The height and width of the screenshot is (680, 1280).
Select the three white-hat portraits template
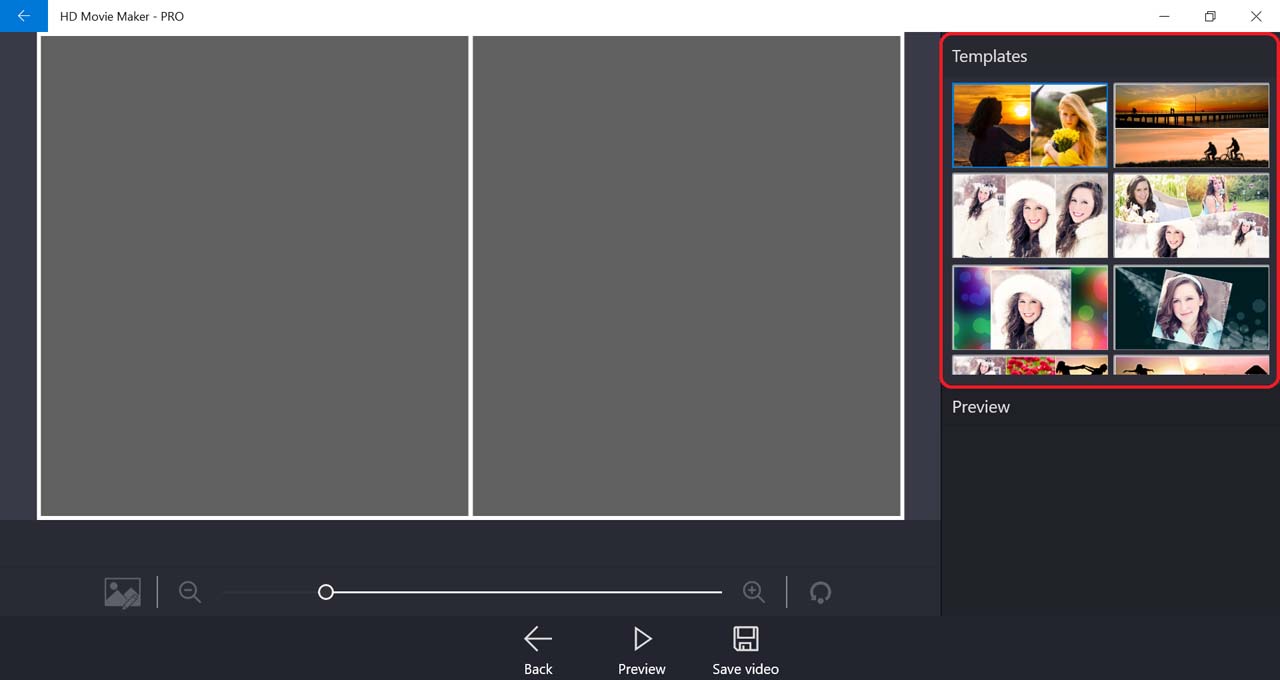point(1030,216)
